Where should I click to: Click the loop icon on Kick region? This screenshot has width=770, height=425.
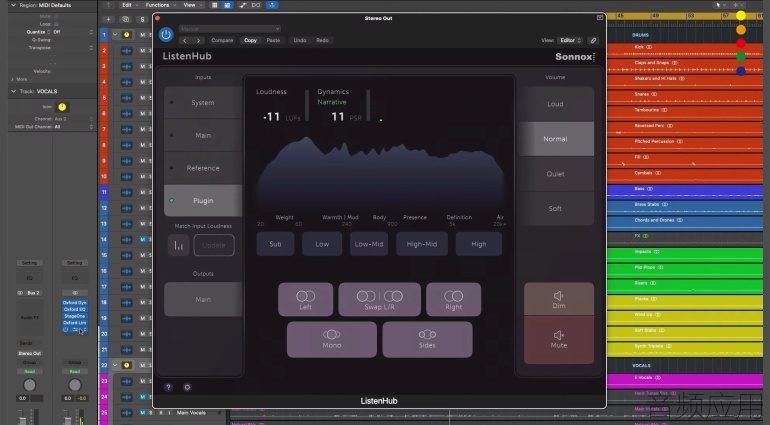[x=650, y=47]
